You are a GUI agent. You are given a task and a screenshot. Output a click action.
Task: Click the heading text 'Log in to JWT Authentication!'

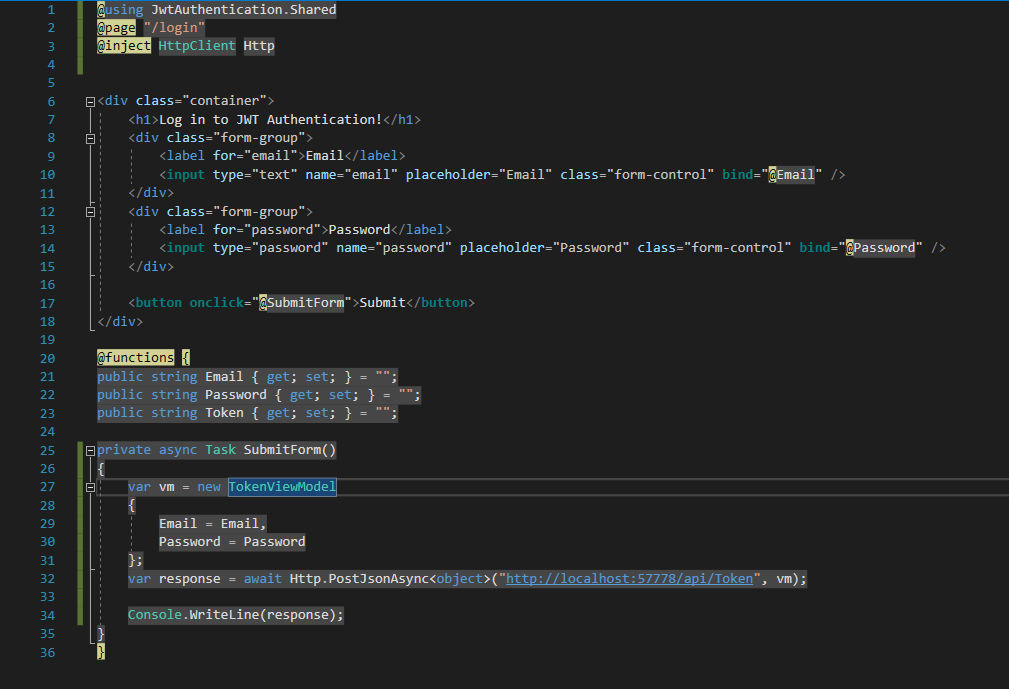[270, 119]
